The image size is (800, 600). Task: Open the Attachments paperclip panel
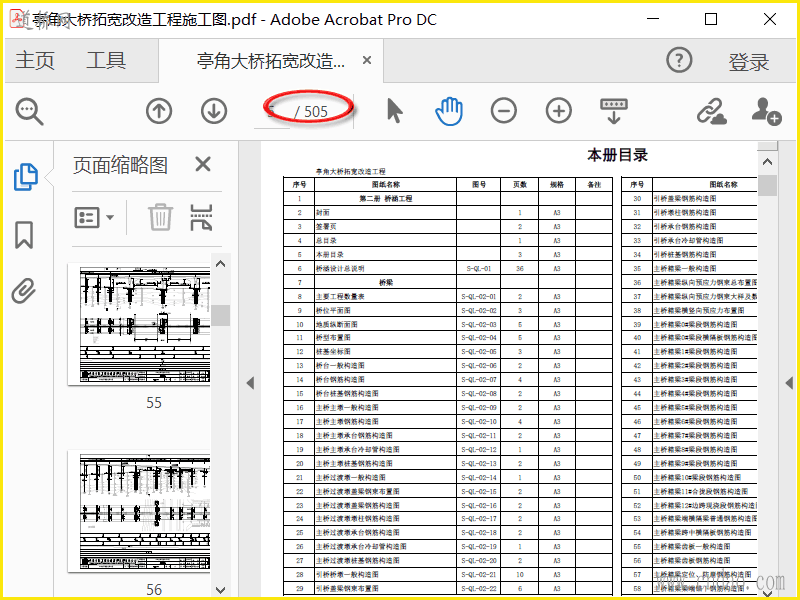24,291
